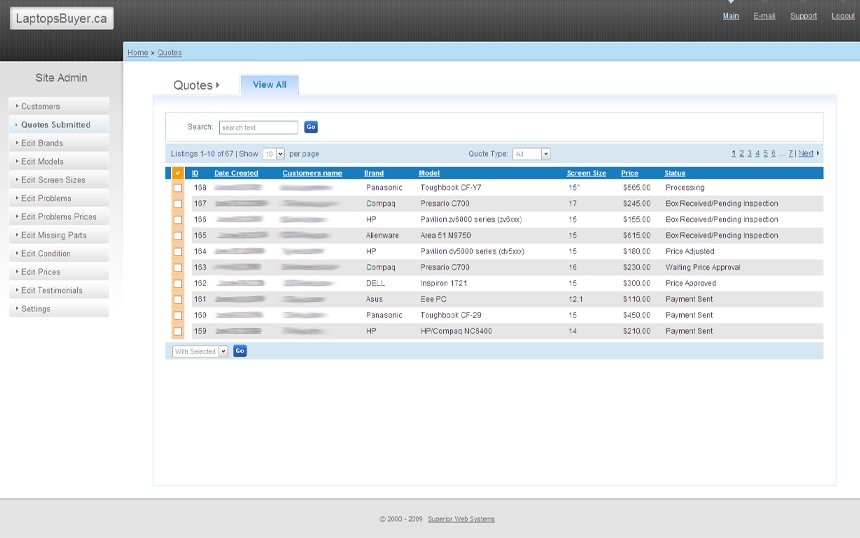The width and height of the screenshot is (860, 538).
Task: Open Edit Missing Parts in sidebar
Action: [59, 235]
